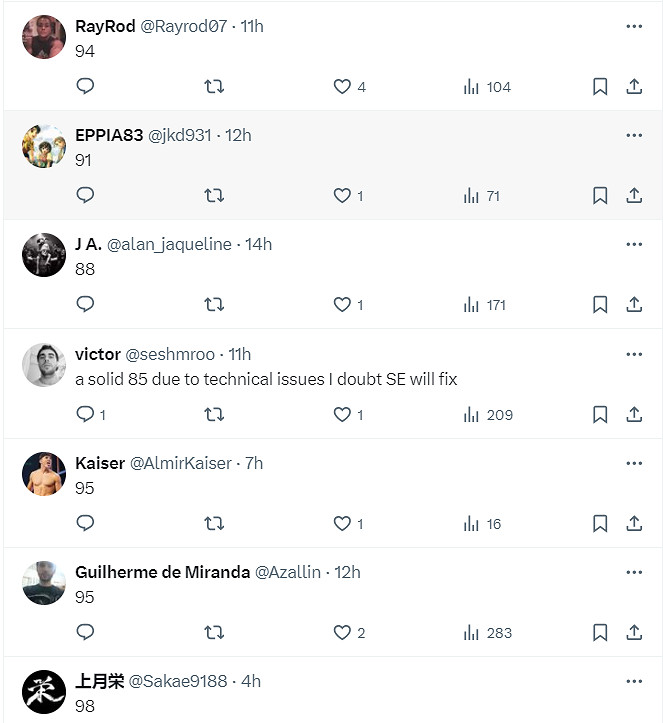This screenshot has width=663, height=723.
Task: Open more menu for 上月栄's tweet
Action: [x=634, y=681]
